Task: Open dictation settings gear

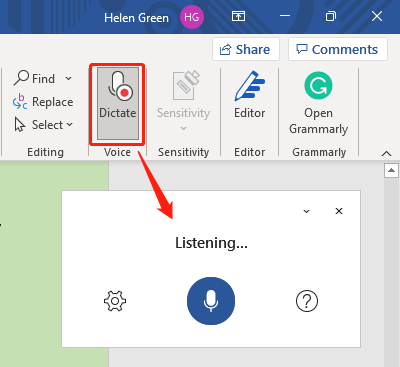Action: [115, 301]
